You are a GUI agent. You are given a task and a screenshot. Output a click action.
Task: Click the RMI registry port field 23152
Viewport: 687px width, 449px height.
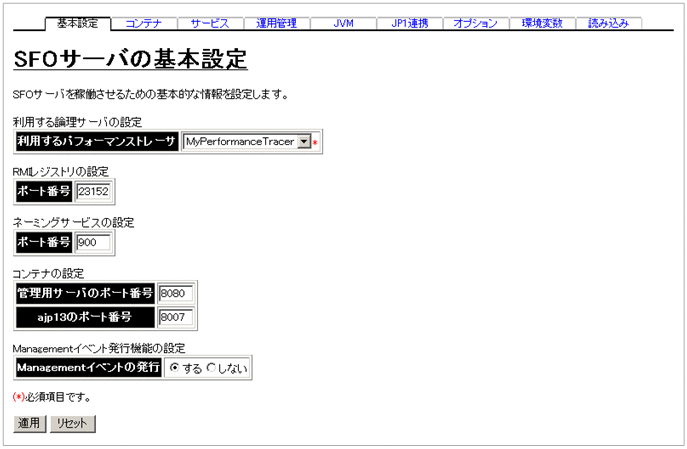point(93,191)
